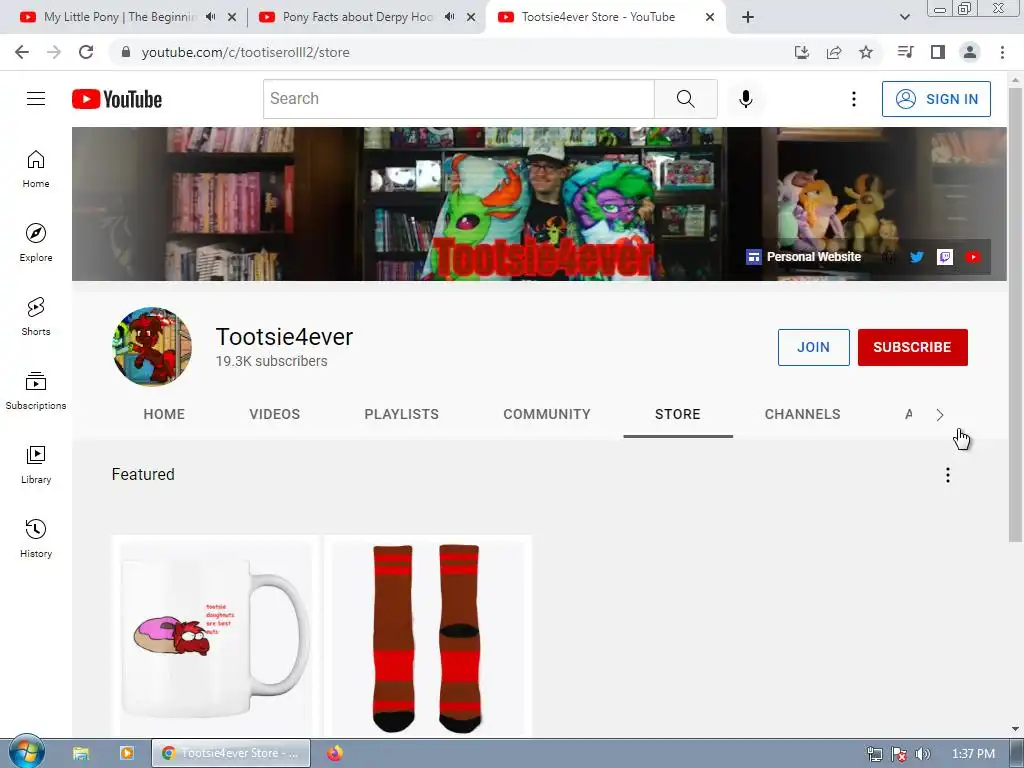Screen dimensions: 1024x768
Task: Click into the YouTube search field
Action: [458, 99]
